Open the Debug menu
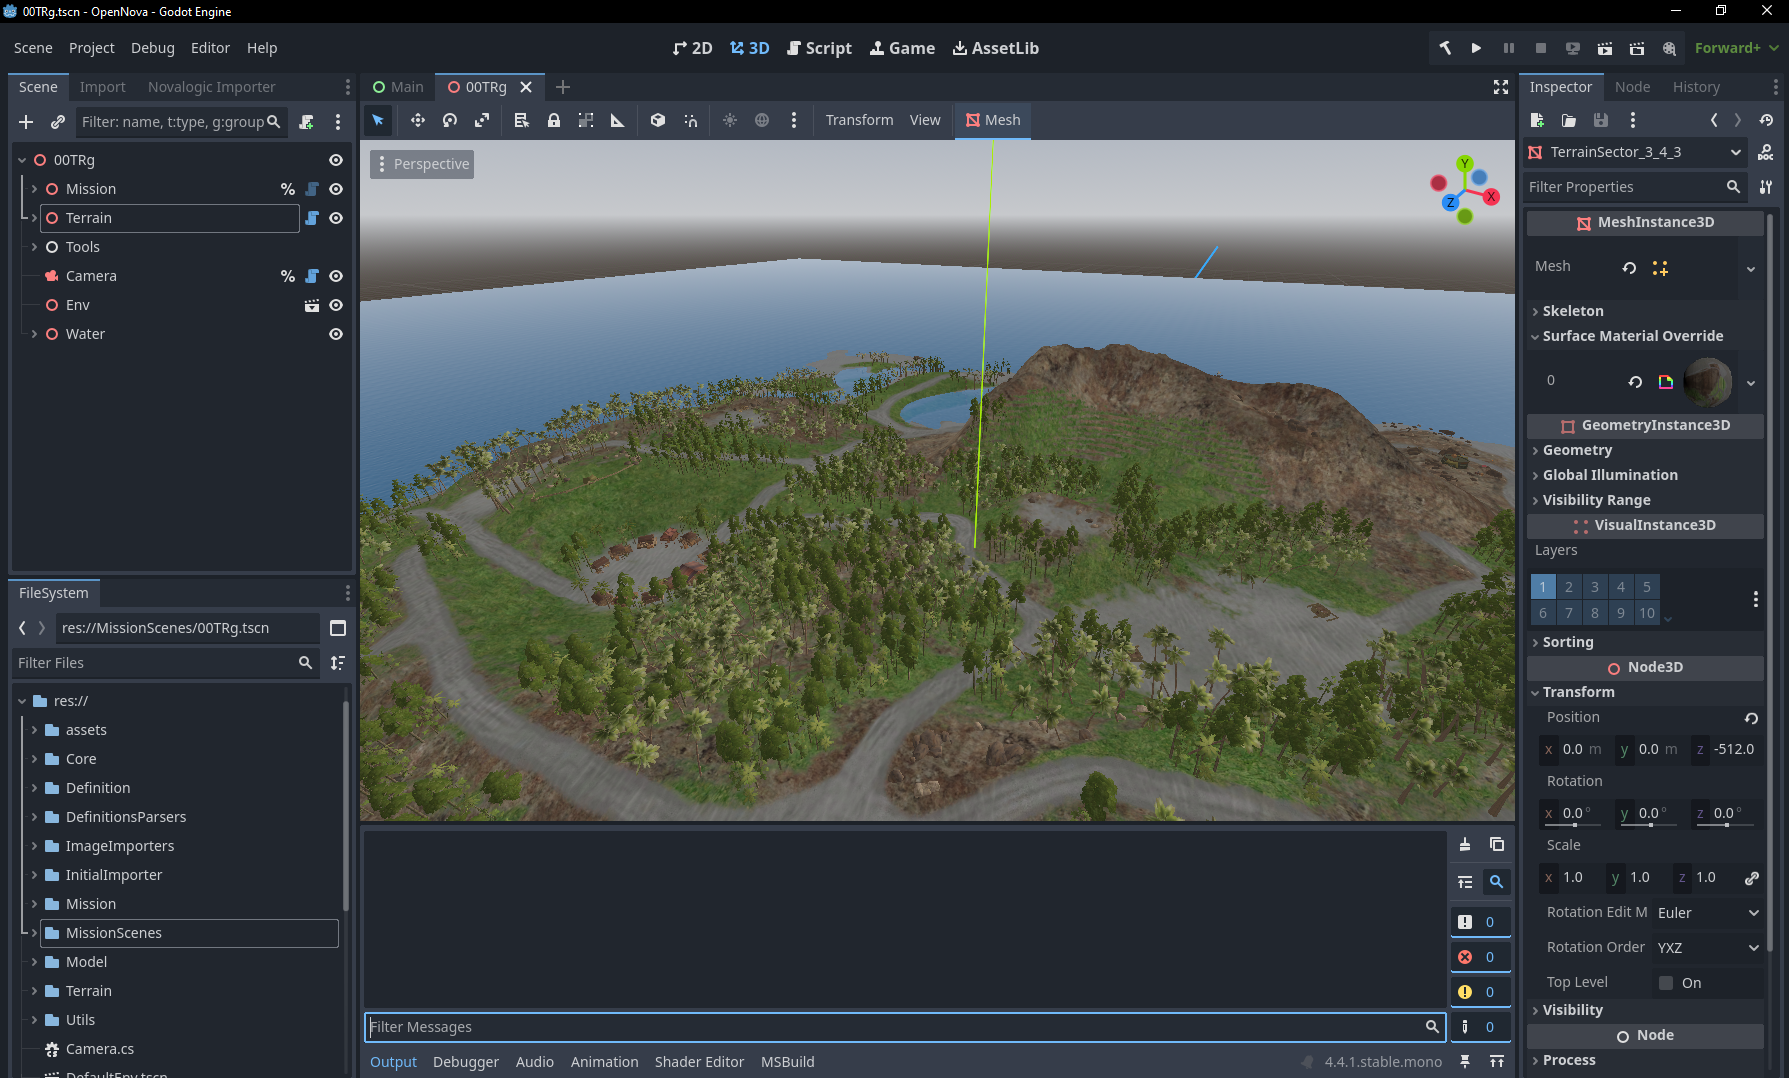The image size is (1789, 1078). [152, 48]
